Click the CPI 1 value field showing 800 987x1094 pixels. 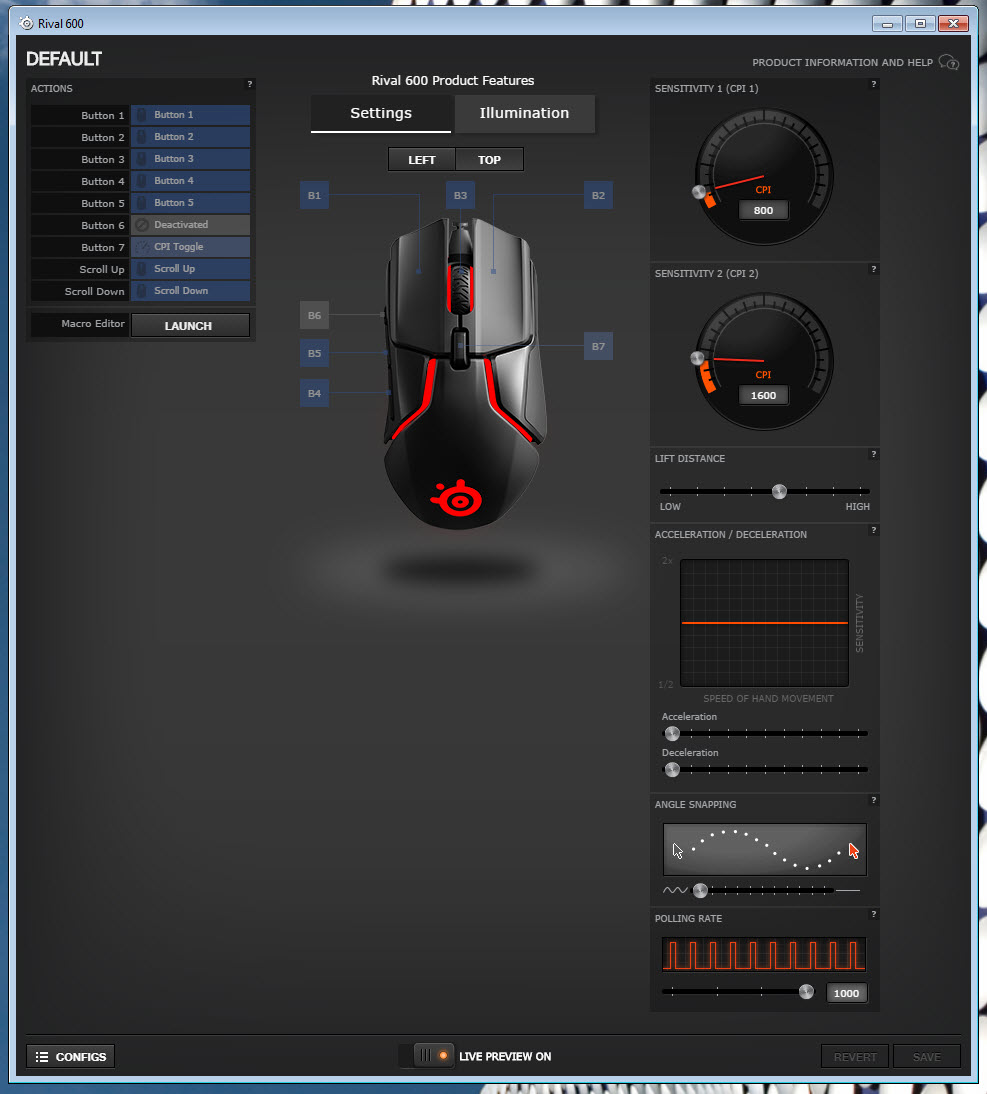pos(764,211)
